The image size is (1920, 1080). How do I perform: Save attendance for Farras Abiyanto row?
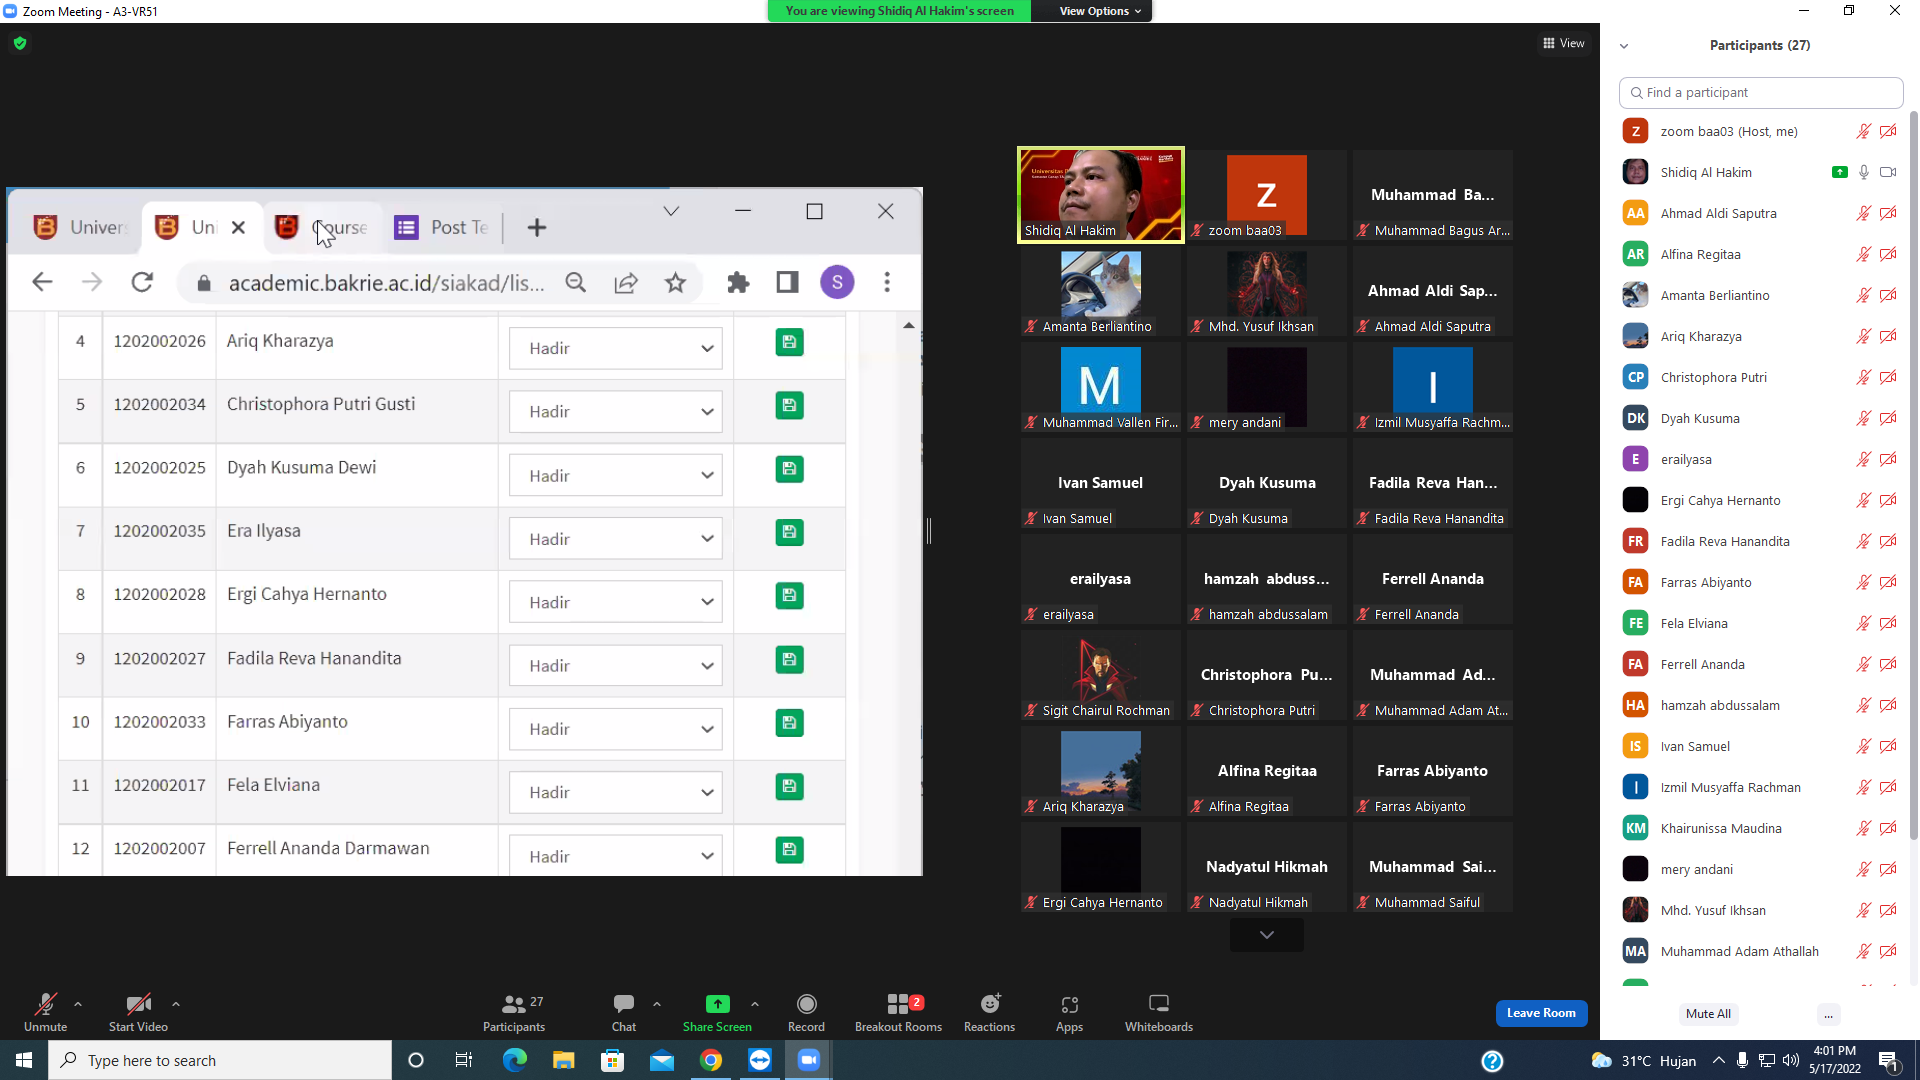(789, 723)
